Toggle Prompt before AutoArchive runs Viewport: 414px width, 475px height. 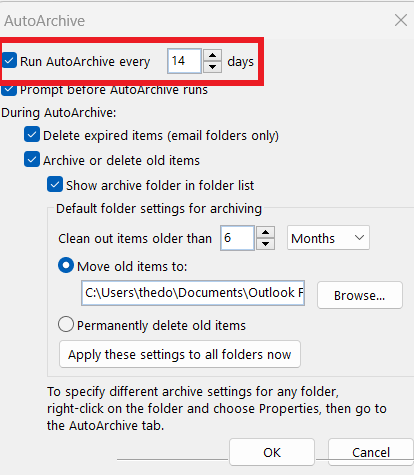coord(9,90)
